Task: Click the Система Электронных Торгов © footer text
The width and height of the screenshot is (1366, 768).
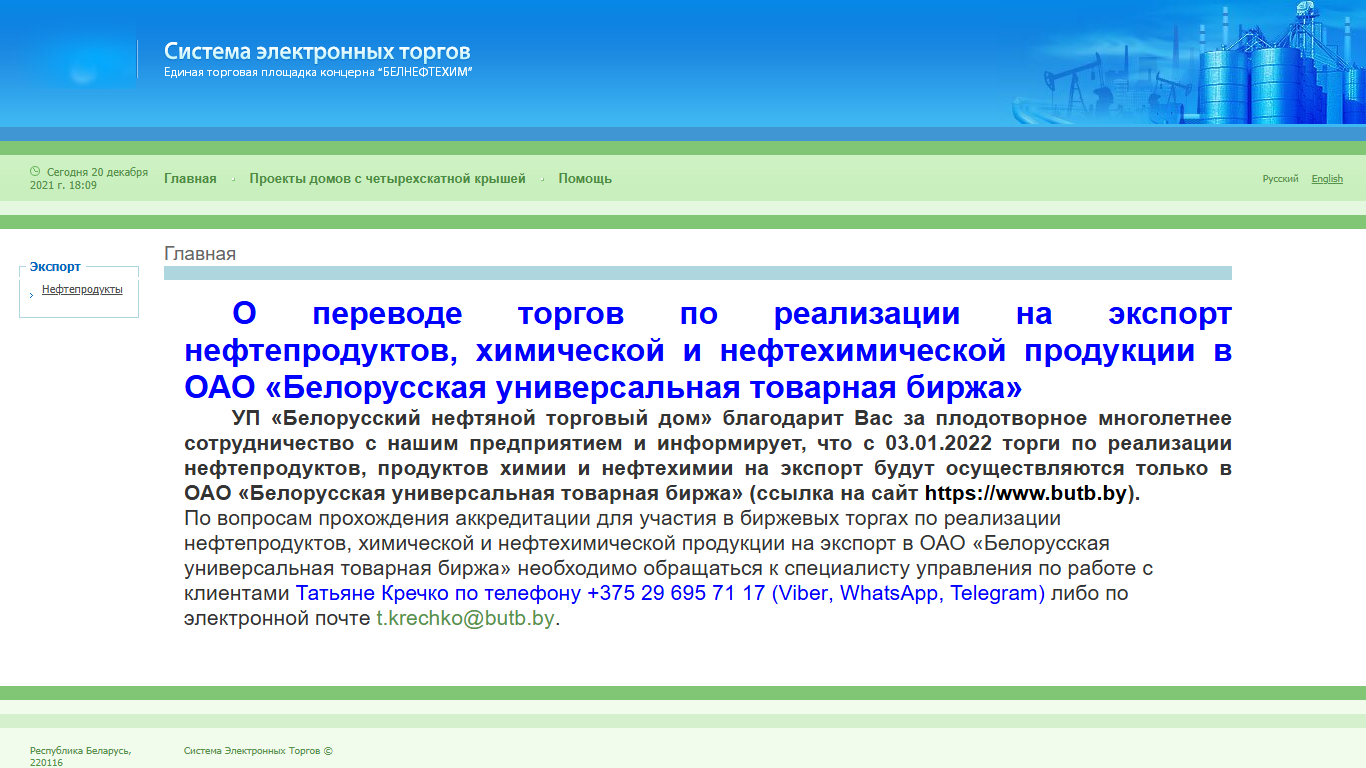Action: [258, 751]
